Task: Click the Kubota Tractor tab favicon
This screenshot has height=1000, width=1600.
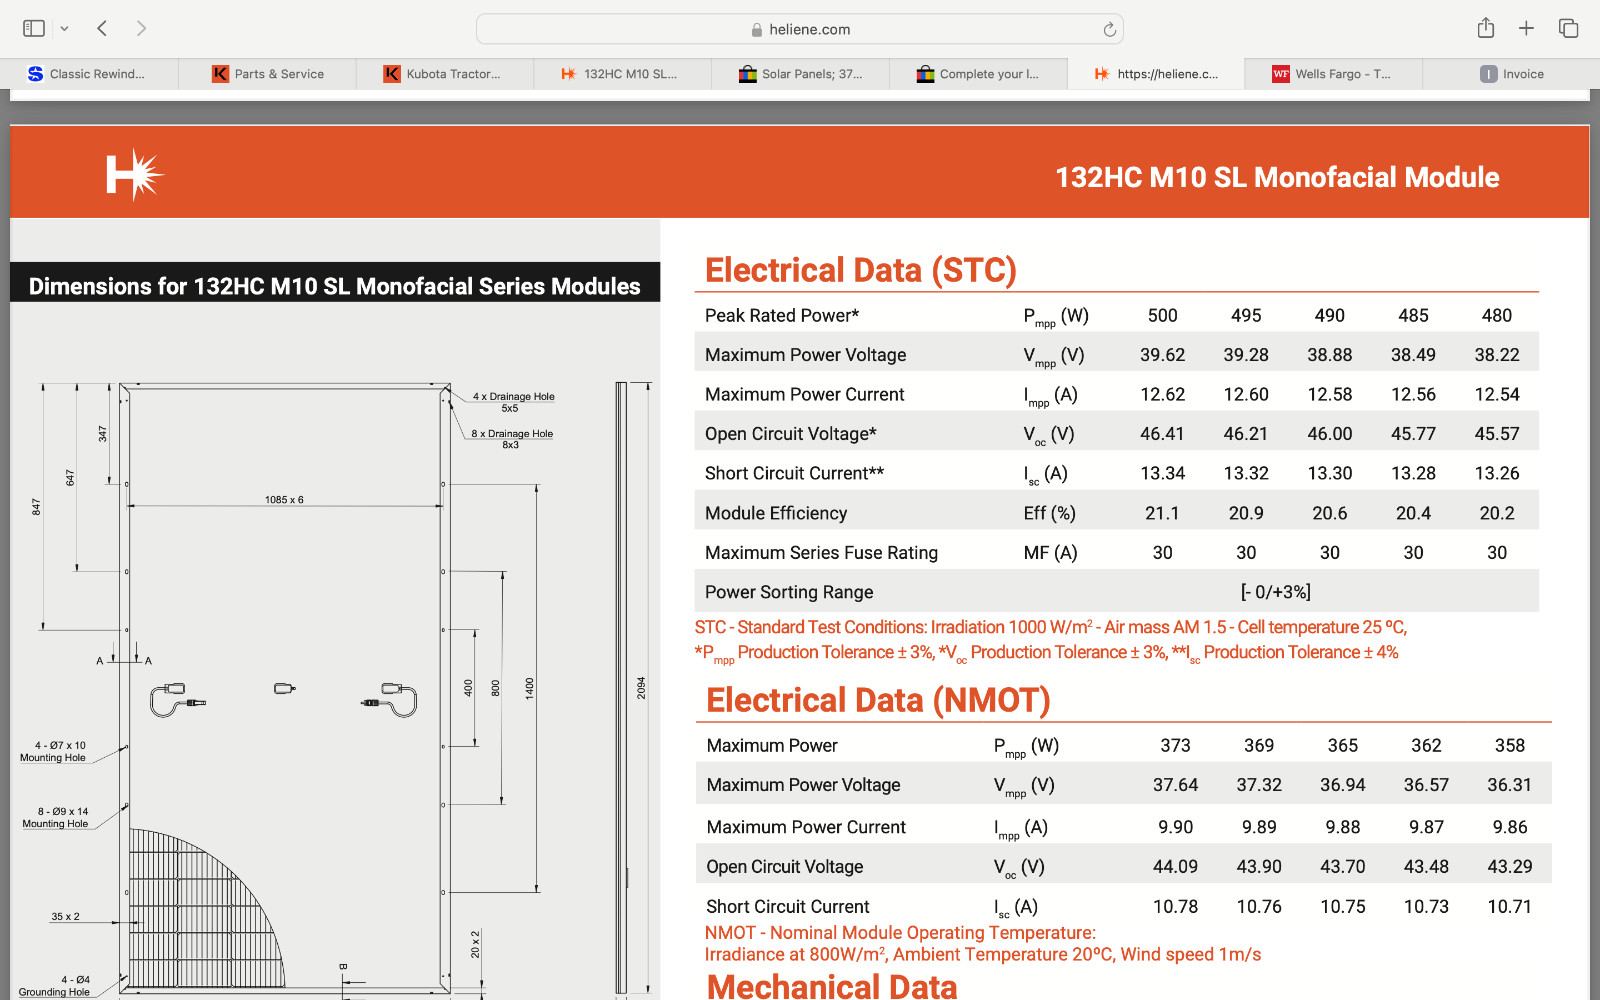Action: (x=392, y=74)
